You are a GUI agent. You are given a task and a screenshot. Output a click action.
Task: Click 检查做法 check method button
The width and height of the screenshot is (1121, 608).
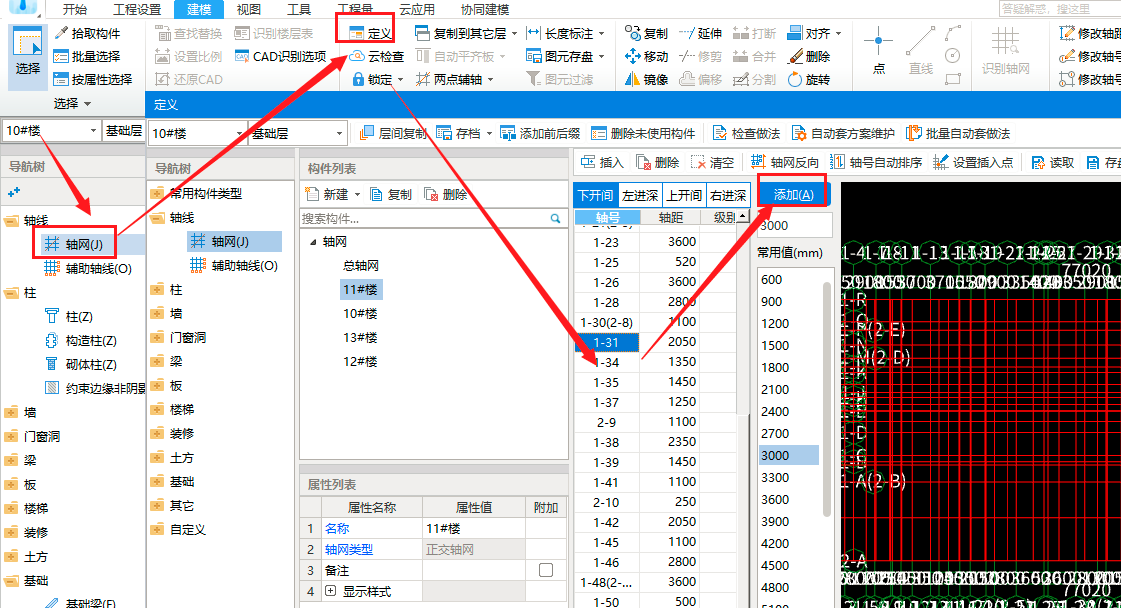[746, 133]
